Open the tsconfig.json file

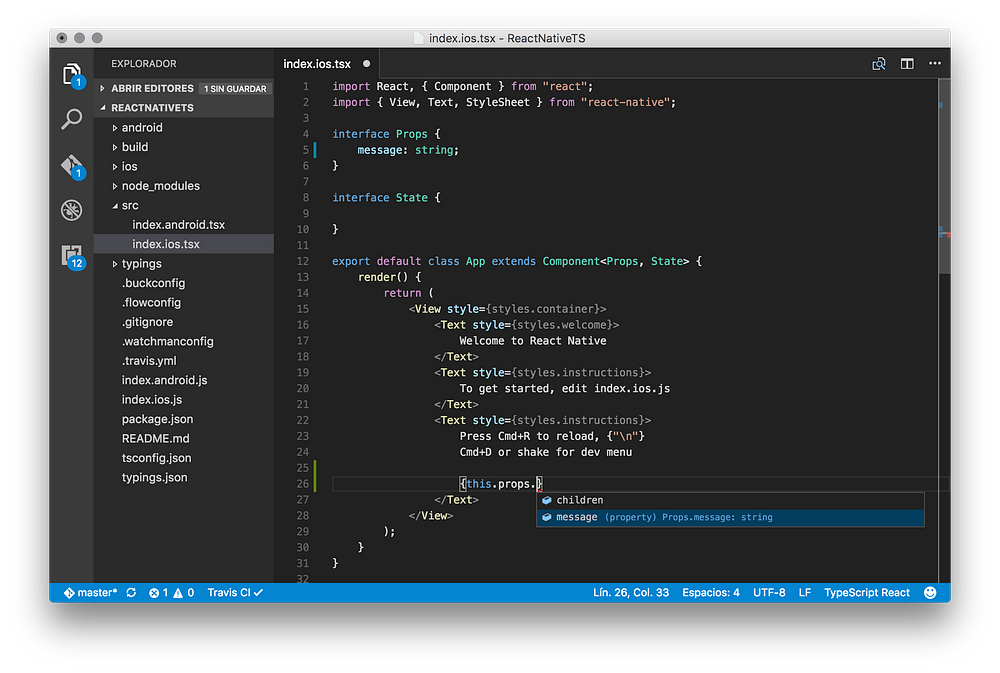184,458
